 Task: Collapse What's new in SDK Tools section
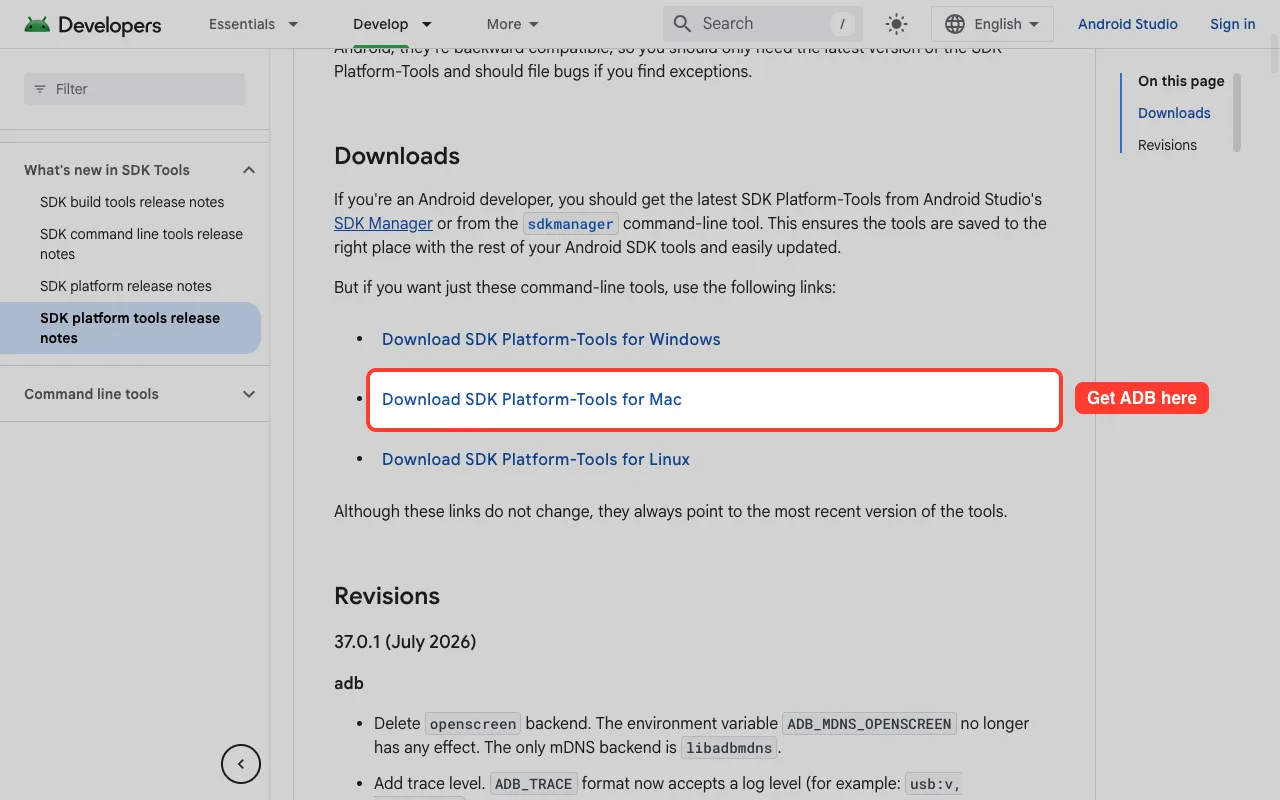point(249,170)
